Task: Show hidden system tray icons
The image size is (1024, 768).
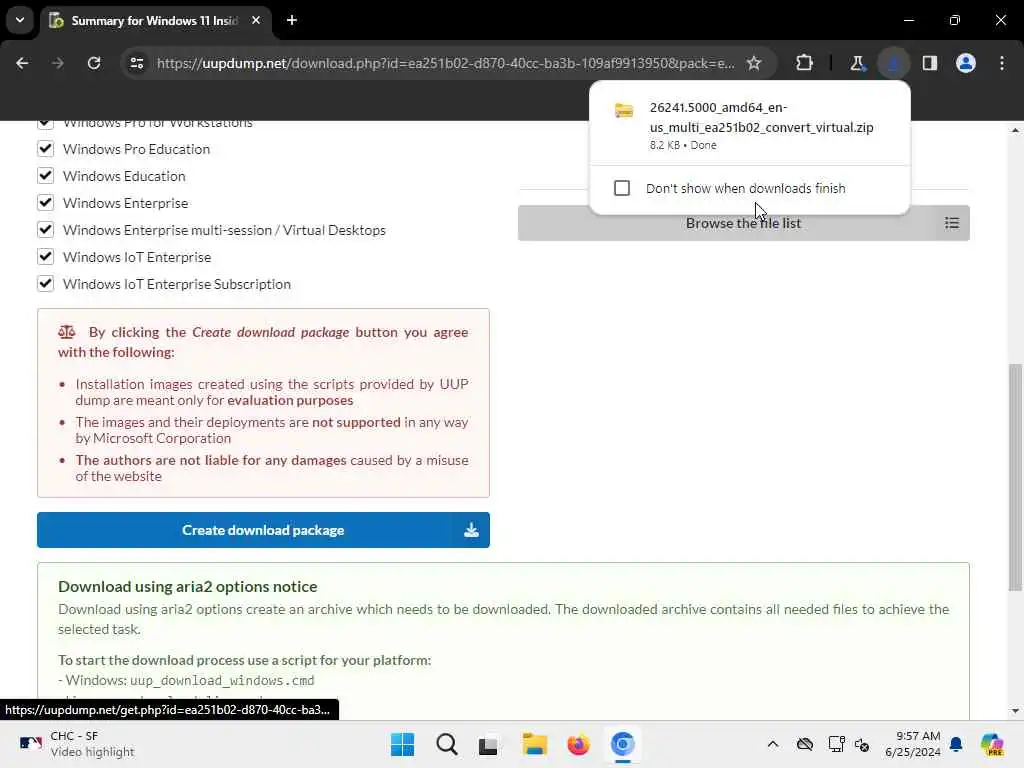Action: (773, 744)
